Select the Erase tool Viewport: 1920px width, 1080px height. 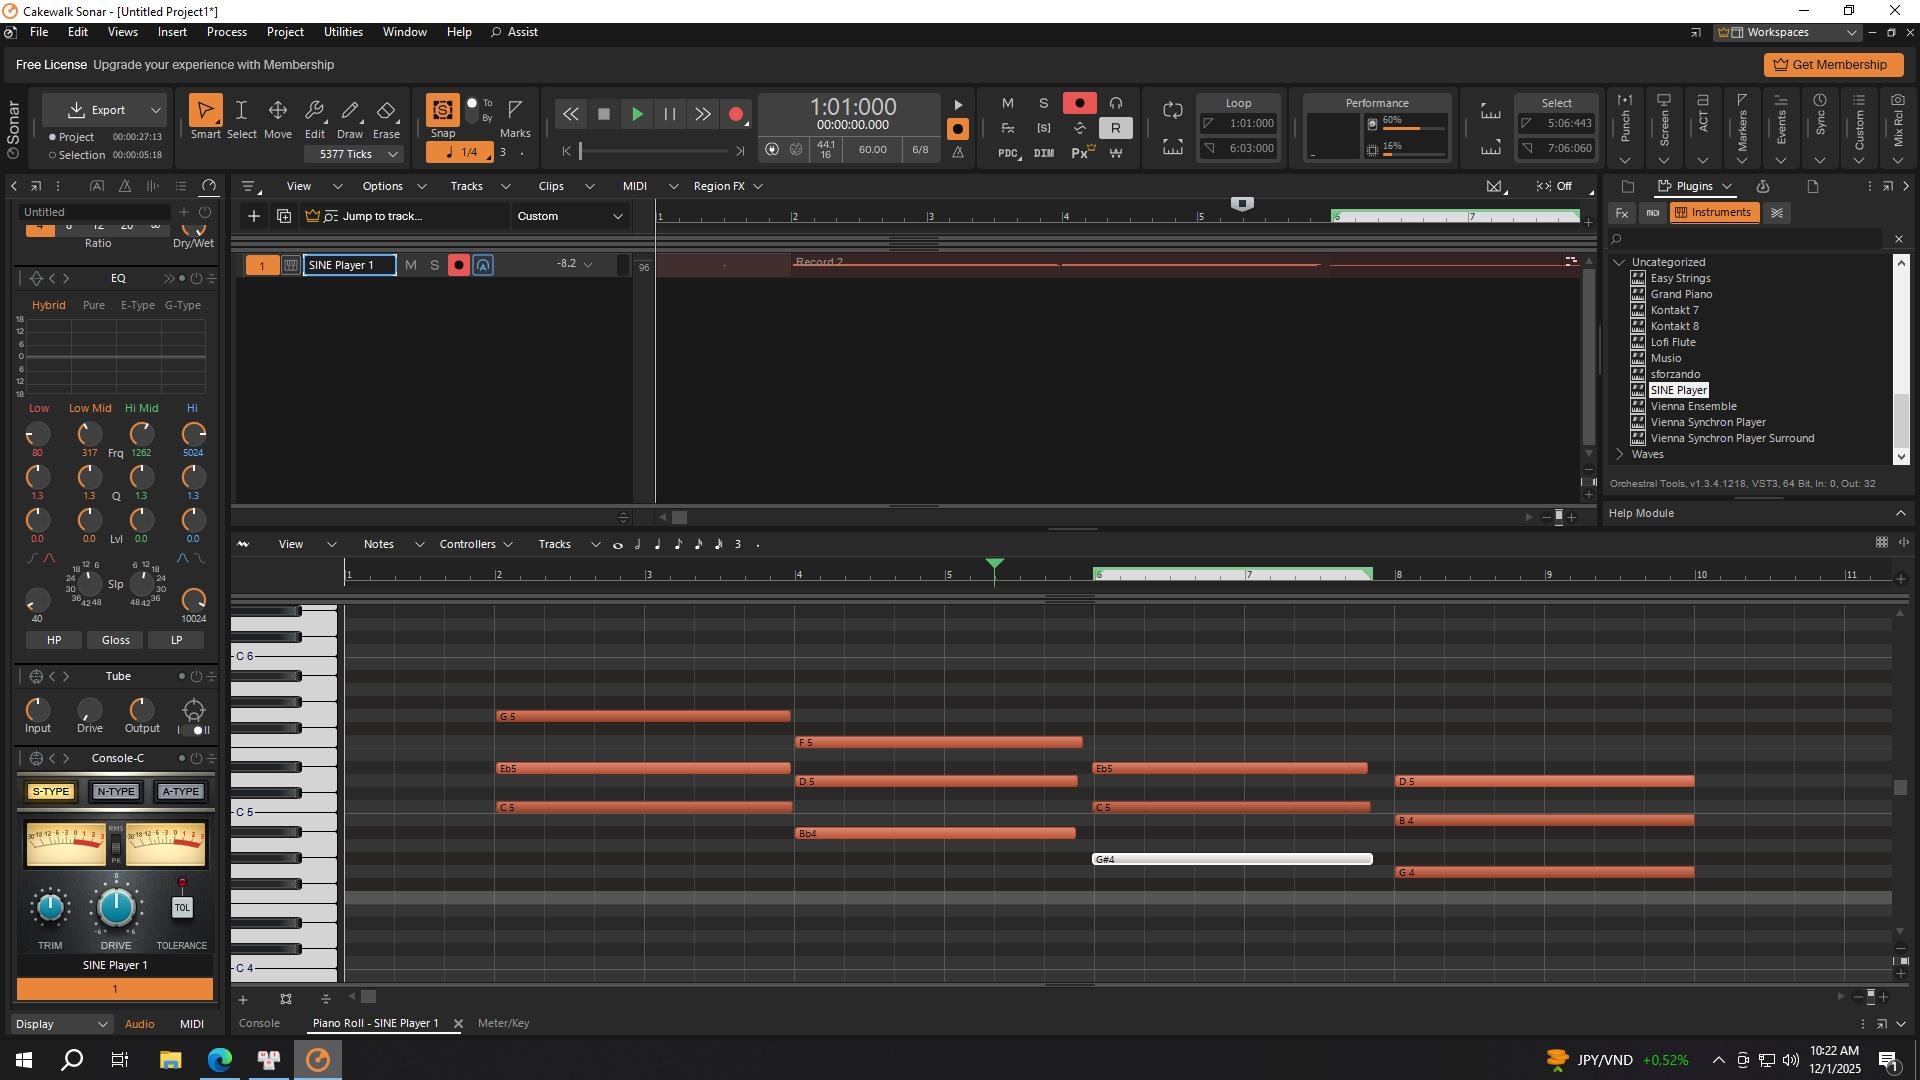click(x=386, y=110)
